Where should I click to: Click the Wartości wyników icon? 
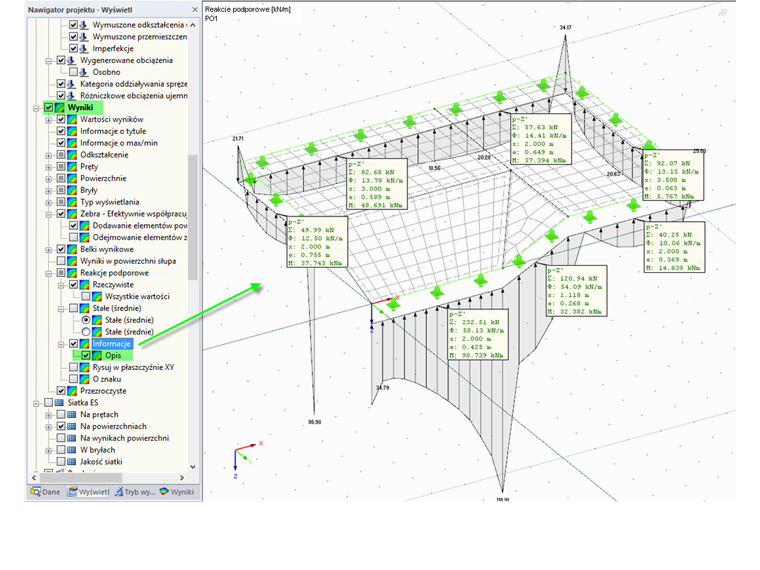pos(72,119)
